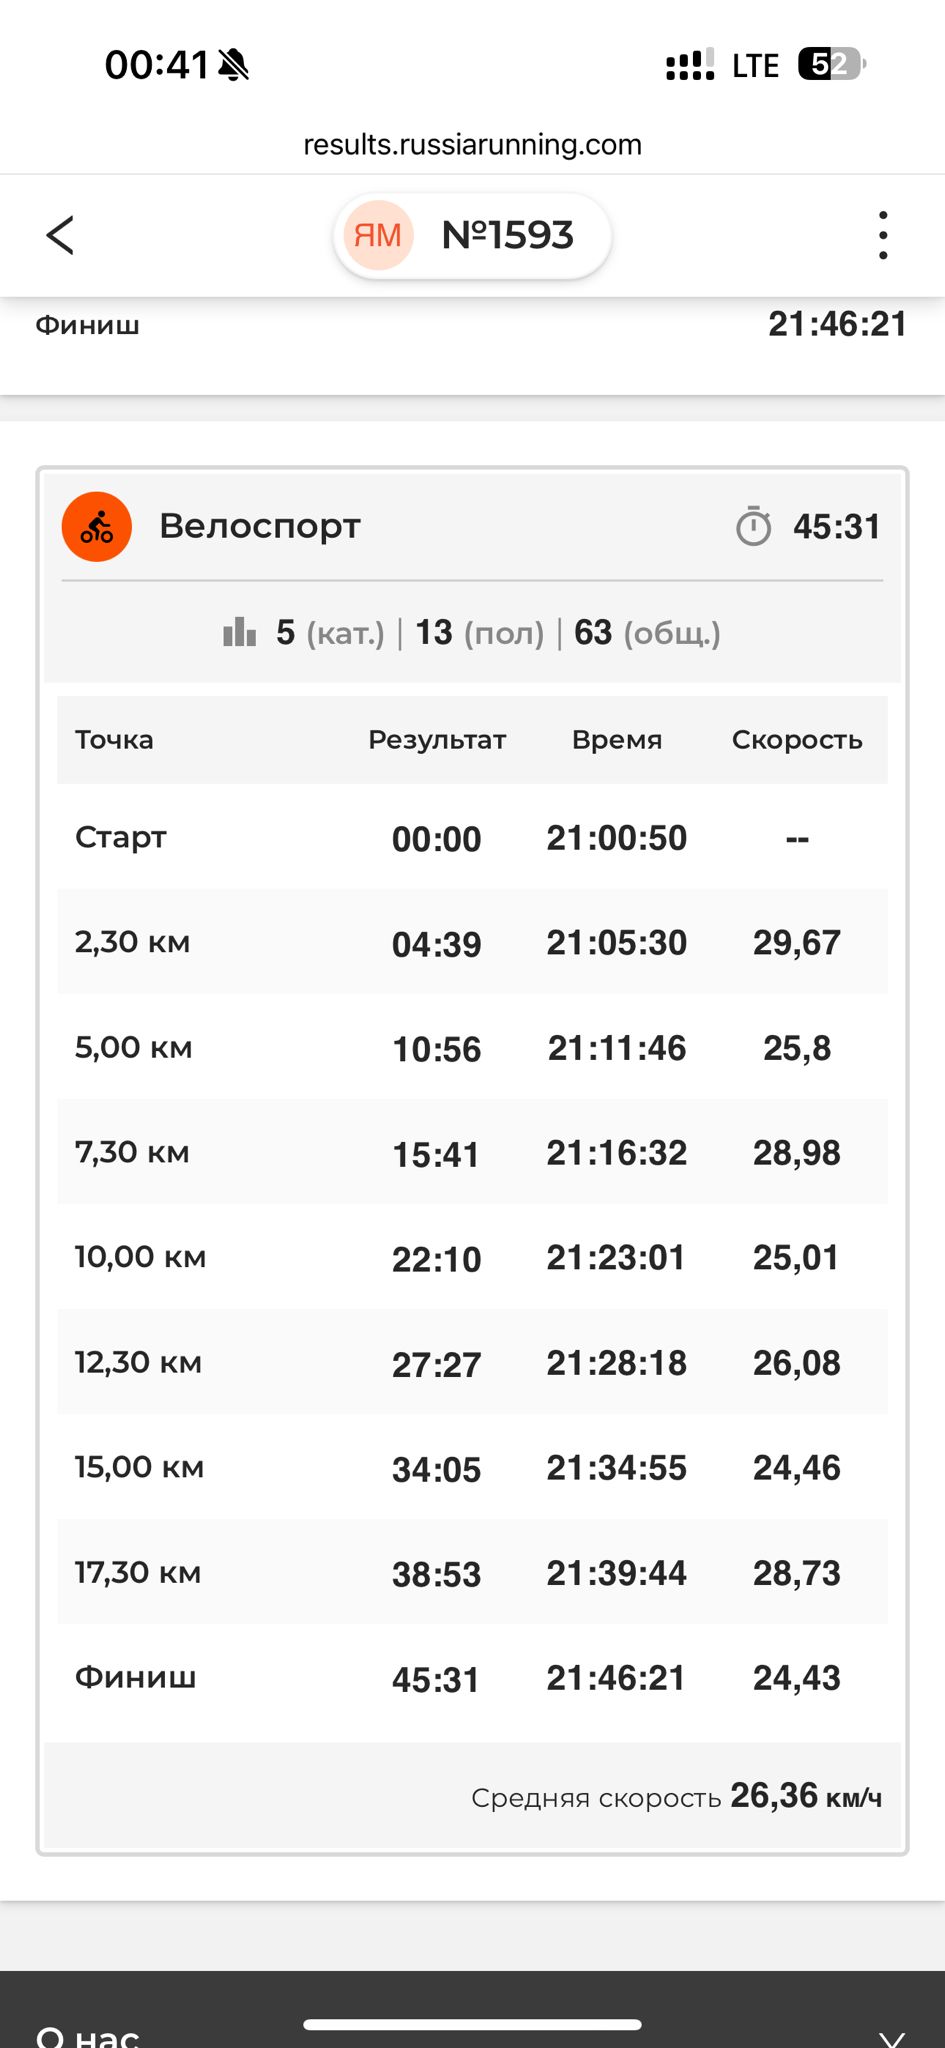Expand the О нас footer chevron
The image size is (945, 2048).
coord(891,2037)
